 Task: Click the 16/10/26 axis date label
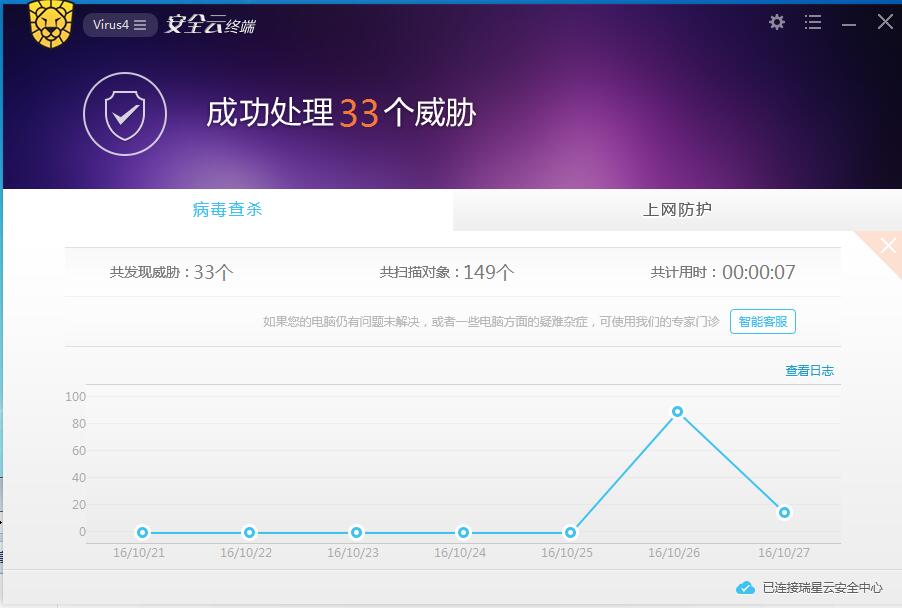point(674,553)
